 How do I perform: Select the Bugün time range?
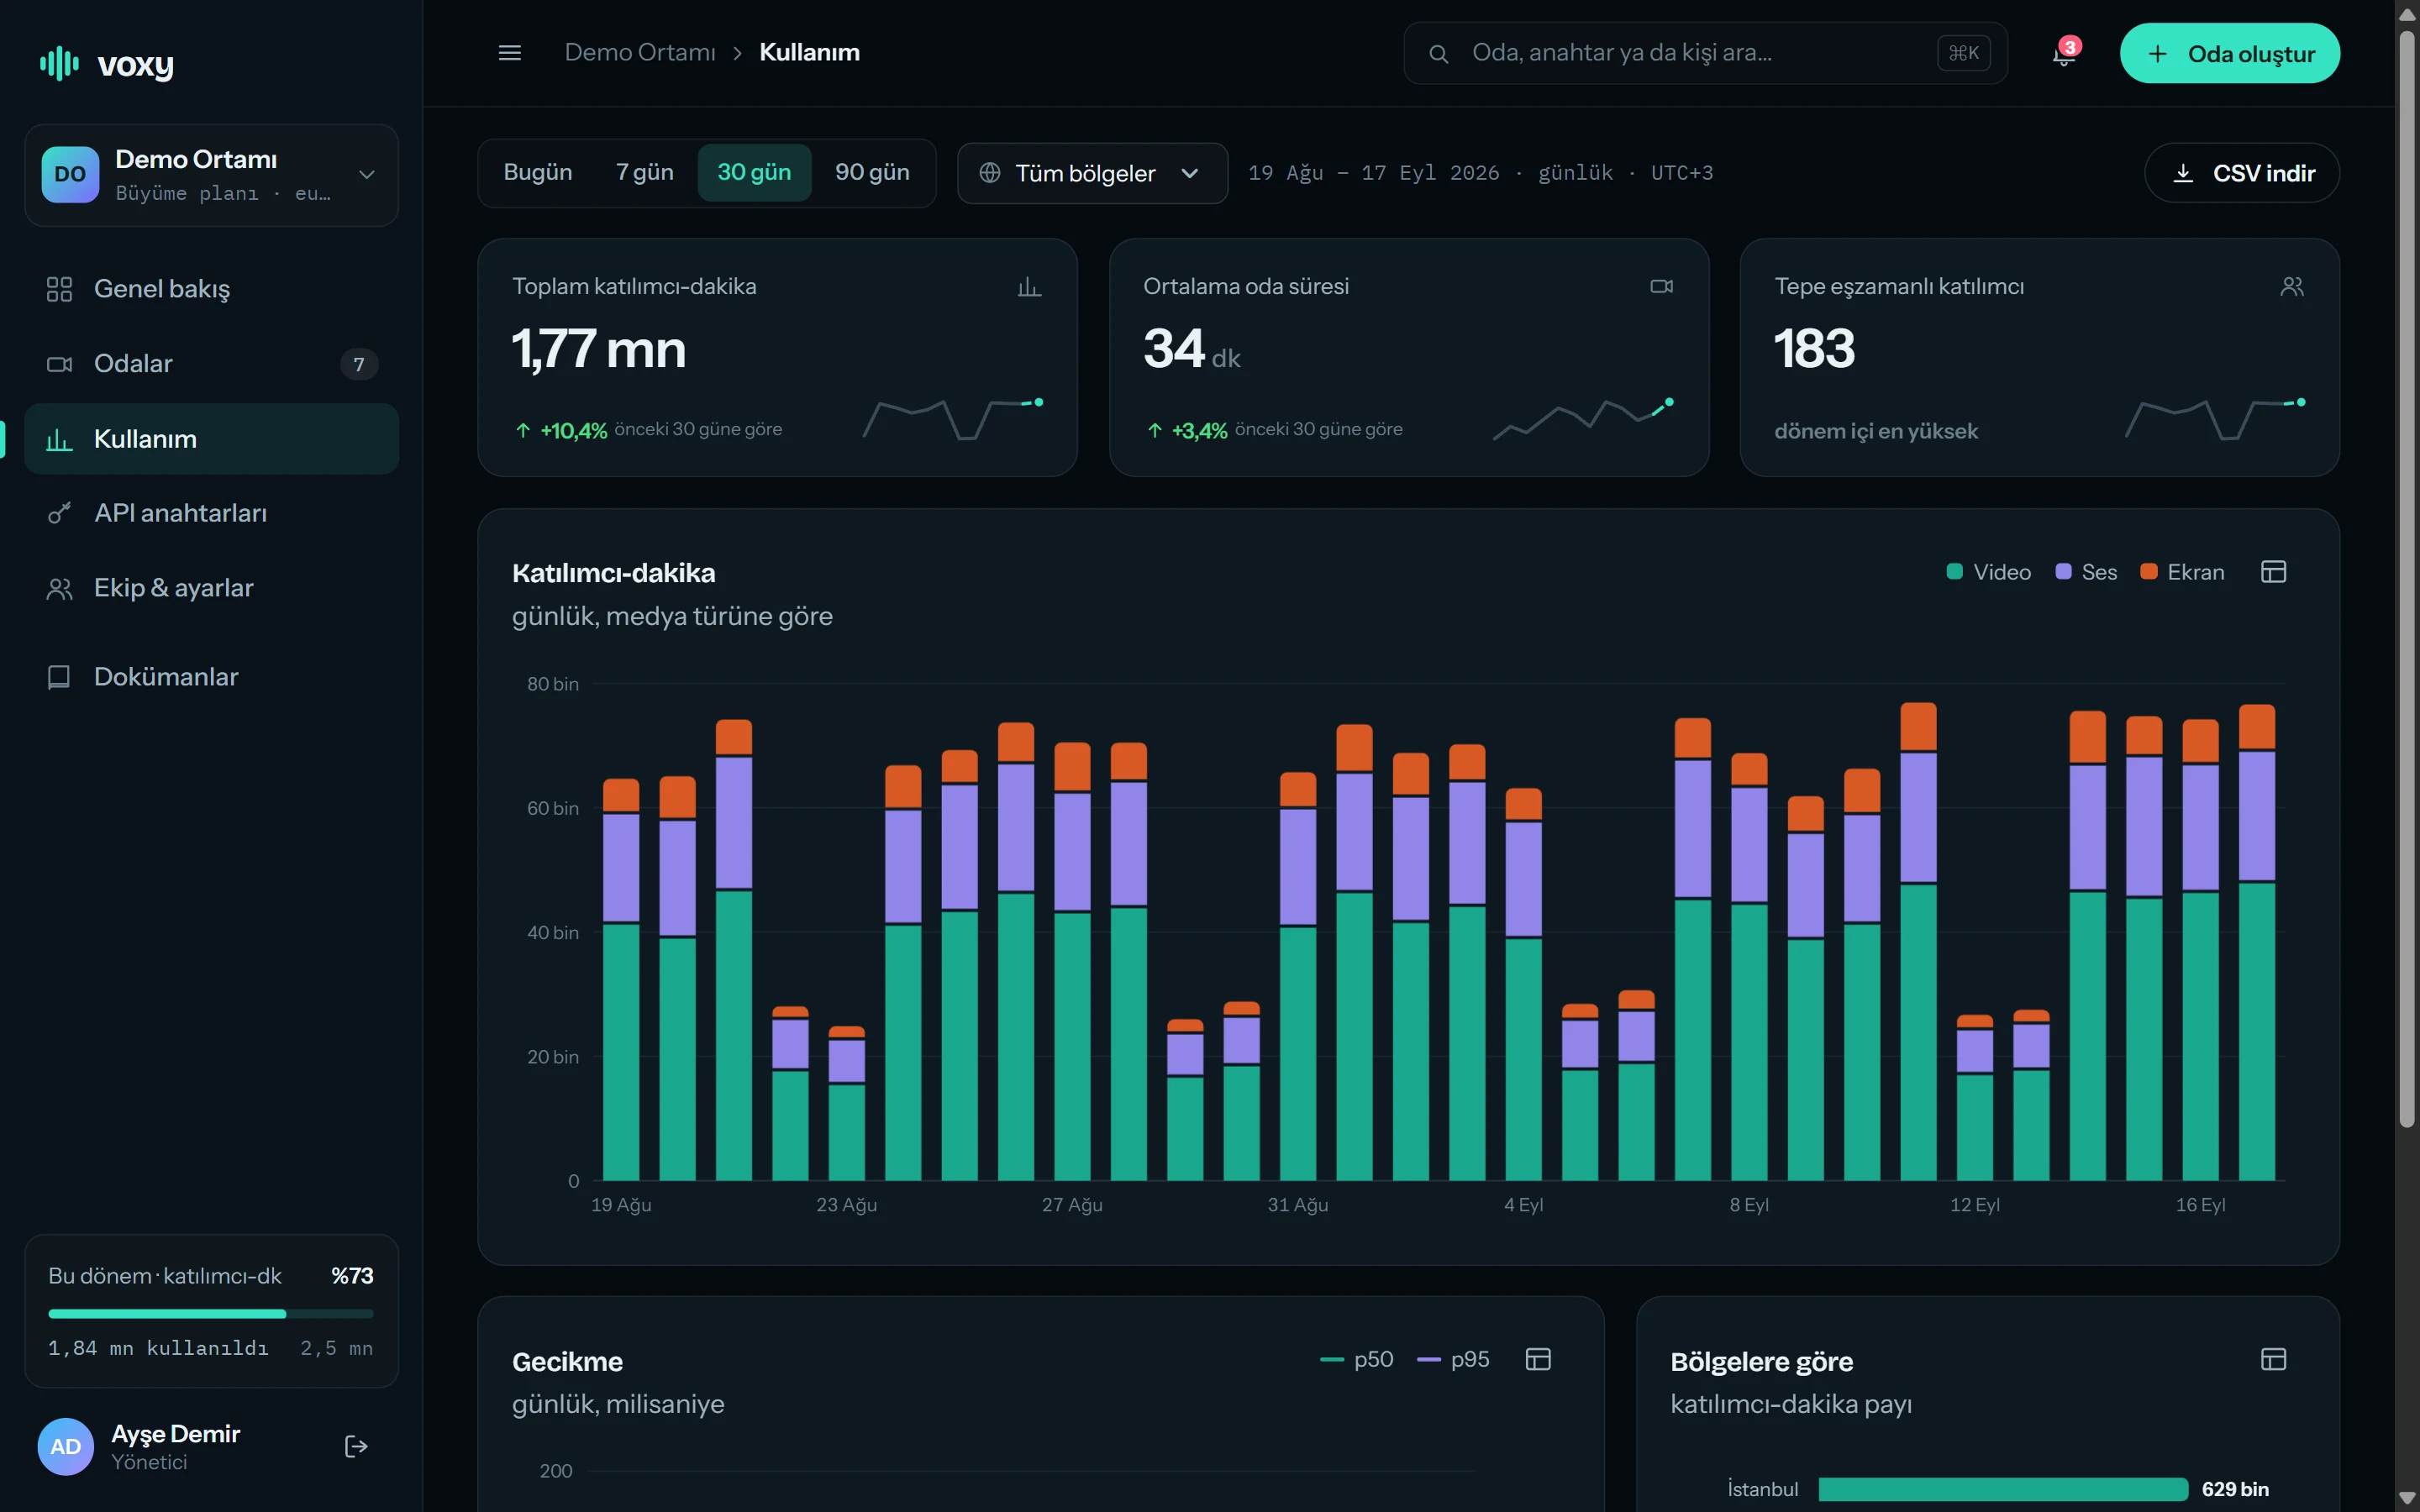click(538, 173)
